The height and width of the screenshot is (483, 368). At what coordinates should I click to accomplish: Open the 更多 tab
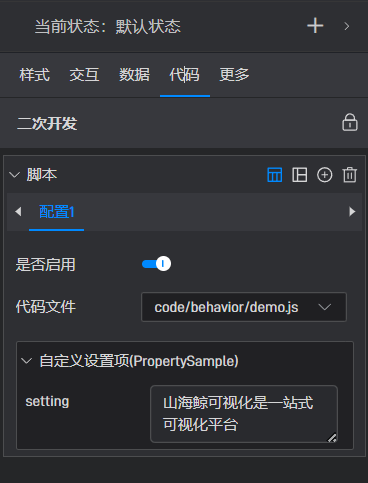[234, 74]
